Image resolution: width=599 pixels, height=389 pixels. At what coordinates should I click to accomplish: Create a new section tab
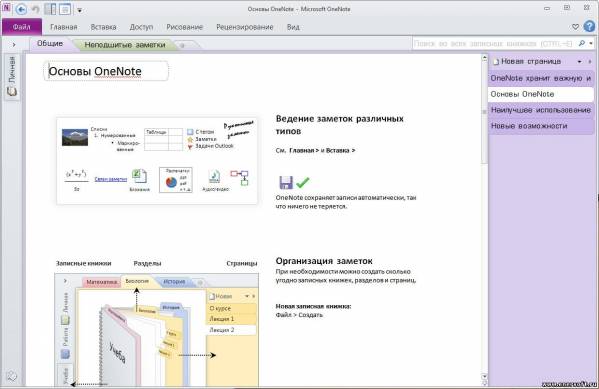point(182,45)
